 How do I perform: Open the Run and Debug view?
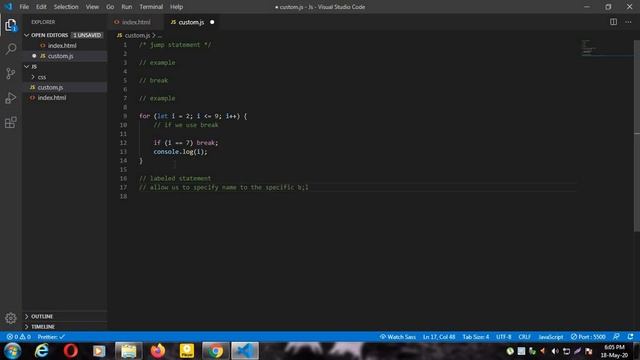tap(11, 98)
